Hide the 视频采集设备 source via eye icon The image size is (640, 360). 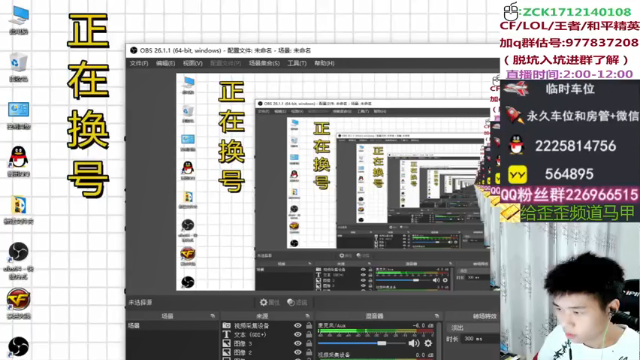(x=298, y=326)
